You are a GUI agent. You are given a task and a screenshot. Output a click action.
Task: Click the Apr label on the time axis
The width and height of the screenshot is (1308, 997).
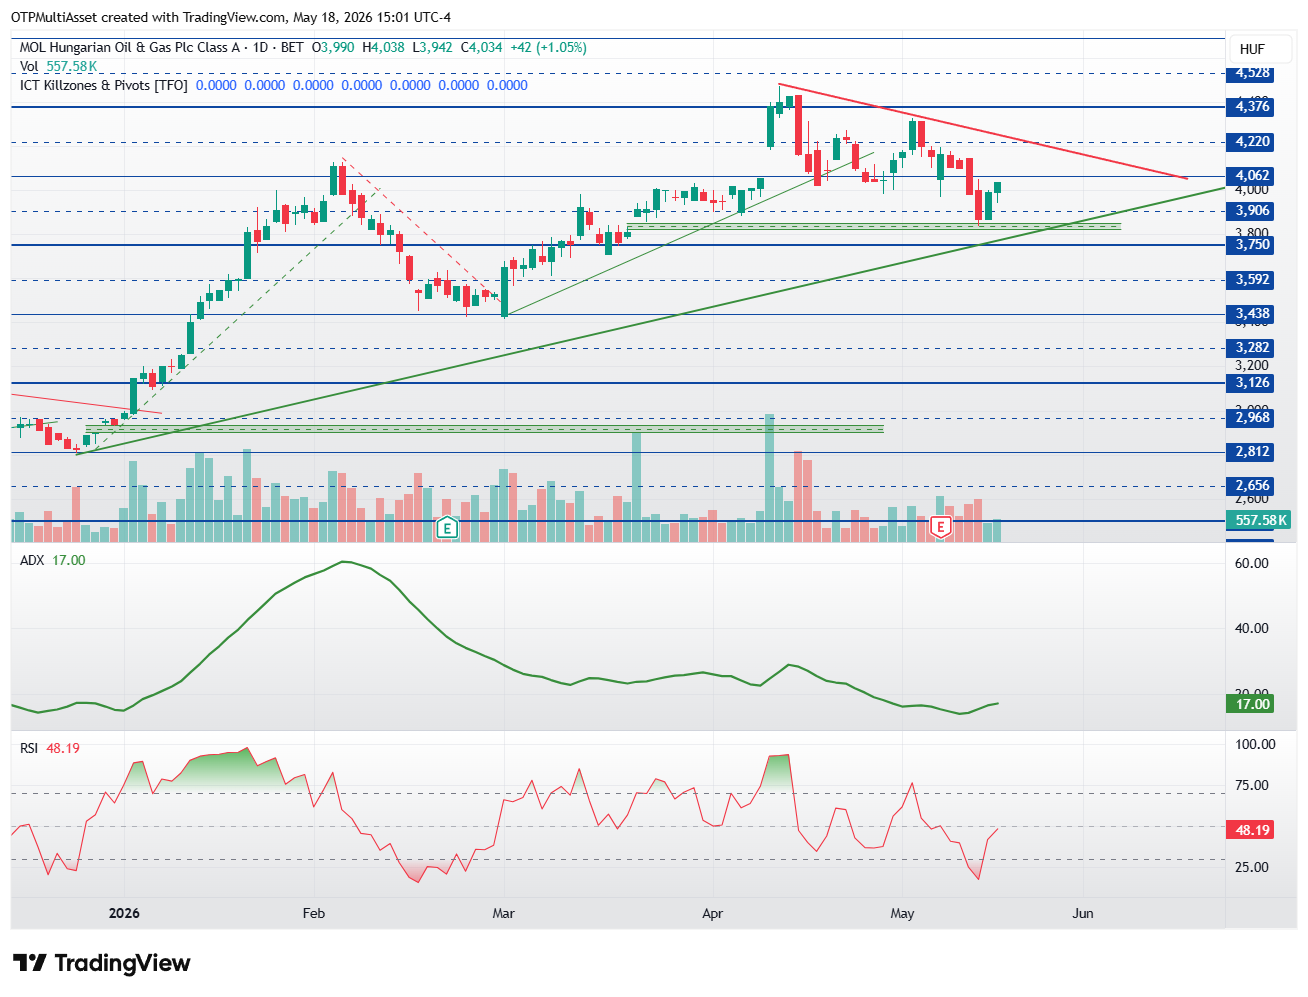click(x=713, y=913)
